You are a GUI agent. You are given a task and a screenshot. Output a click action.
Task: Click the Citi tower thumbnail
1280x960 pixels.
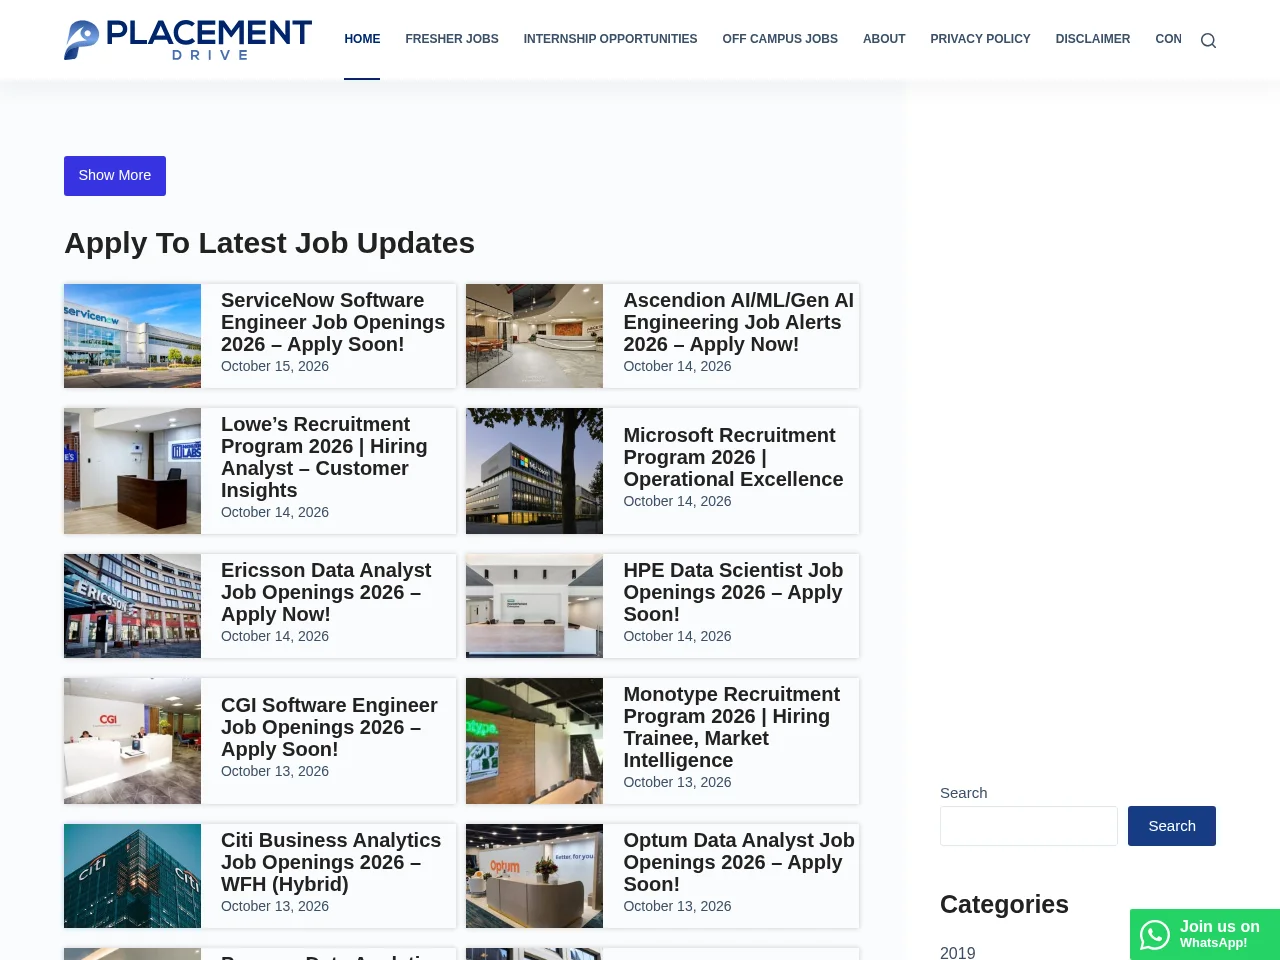coord(132,876)
